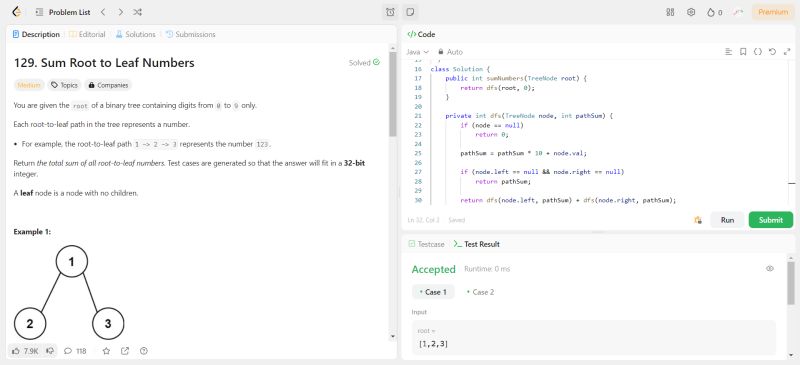Open the help question mark icon
The width and height of the screenshot is (800, 365).
click(144, 351)
